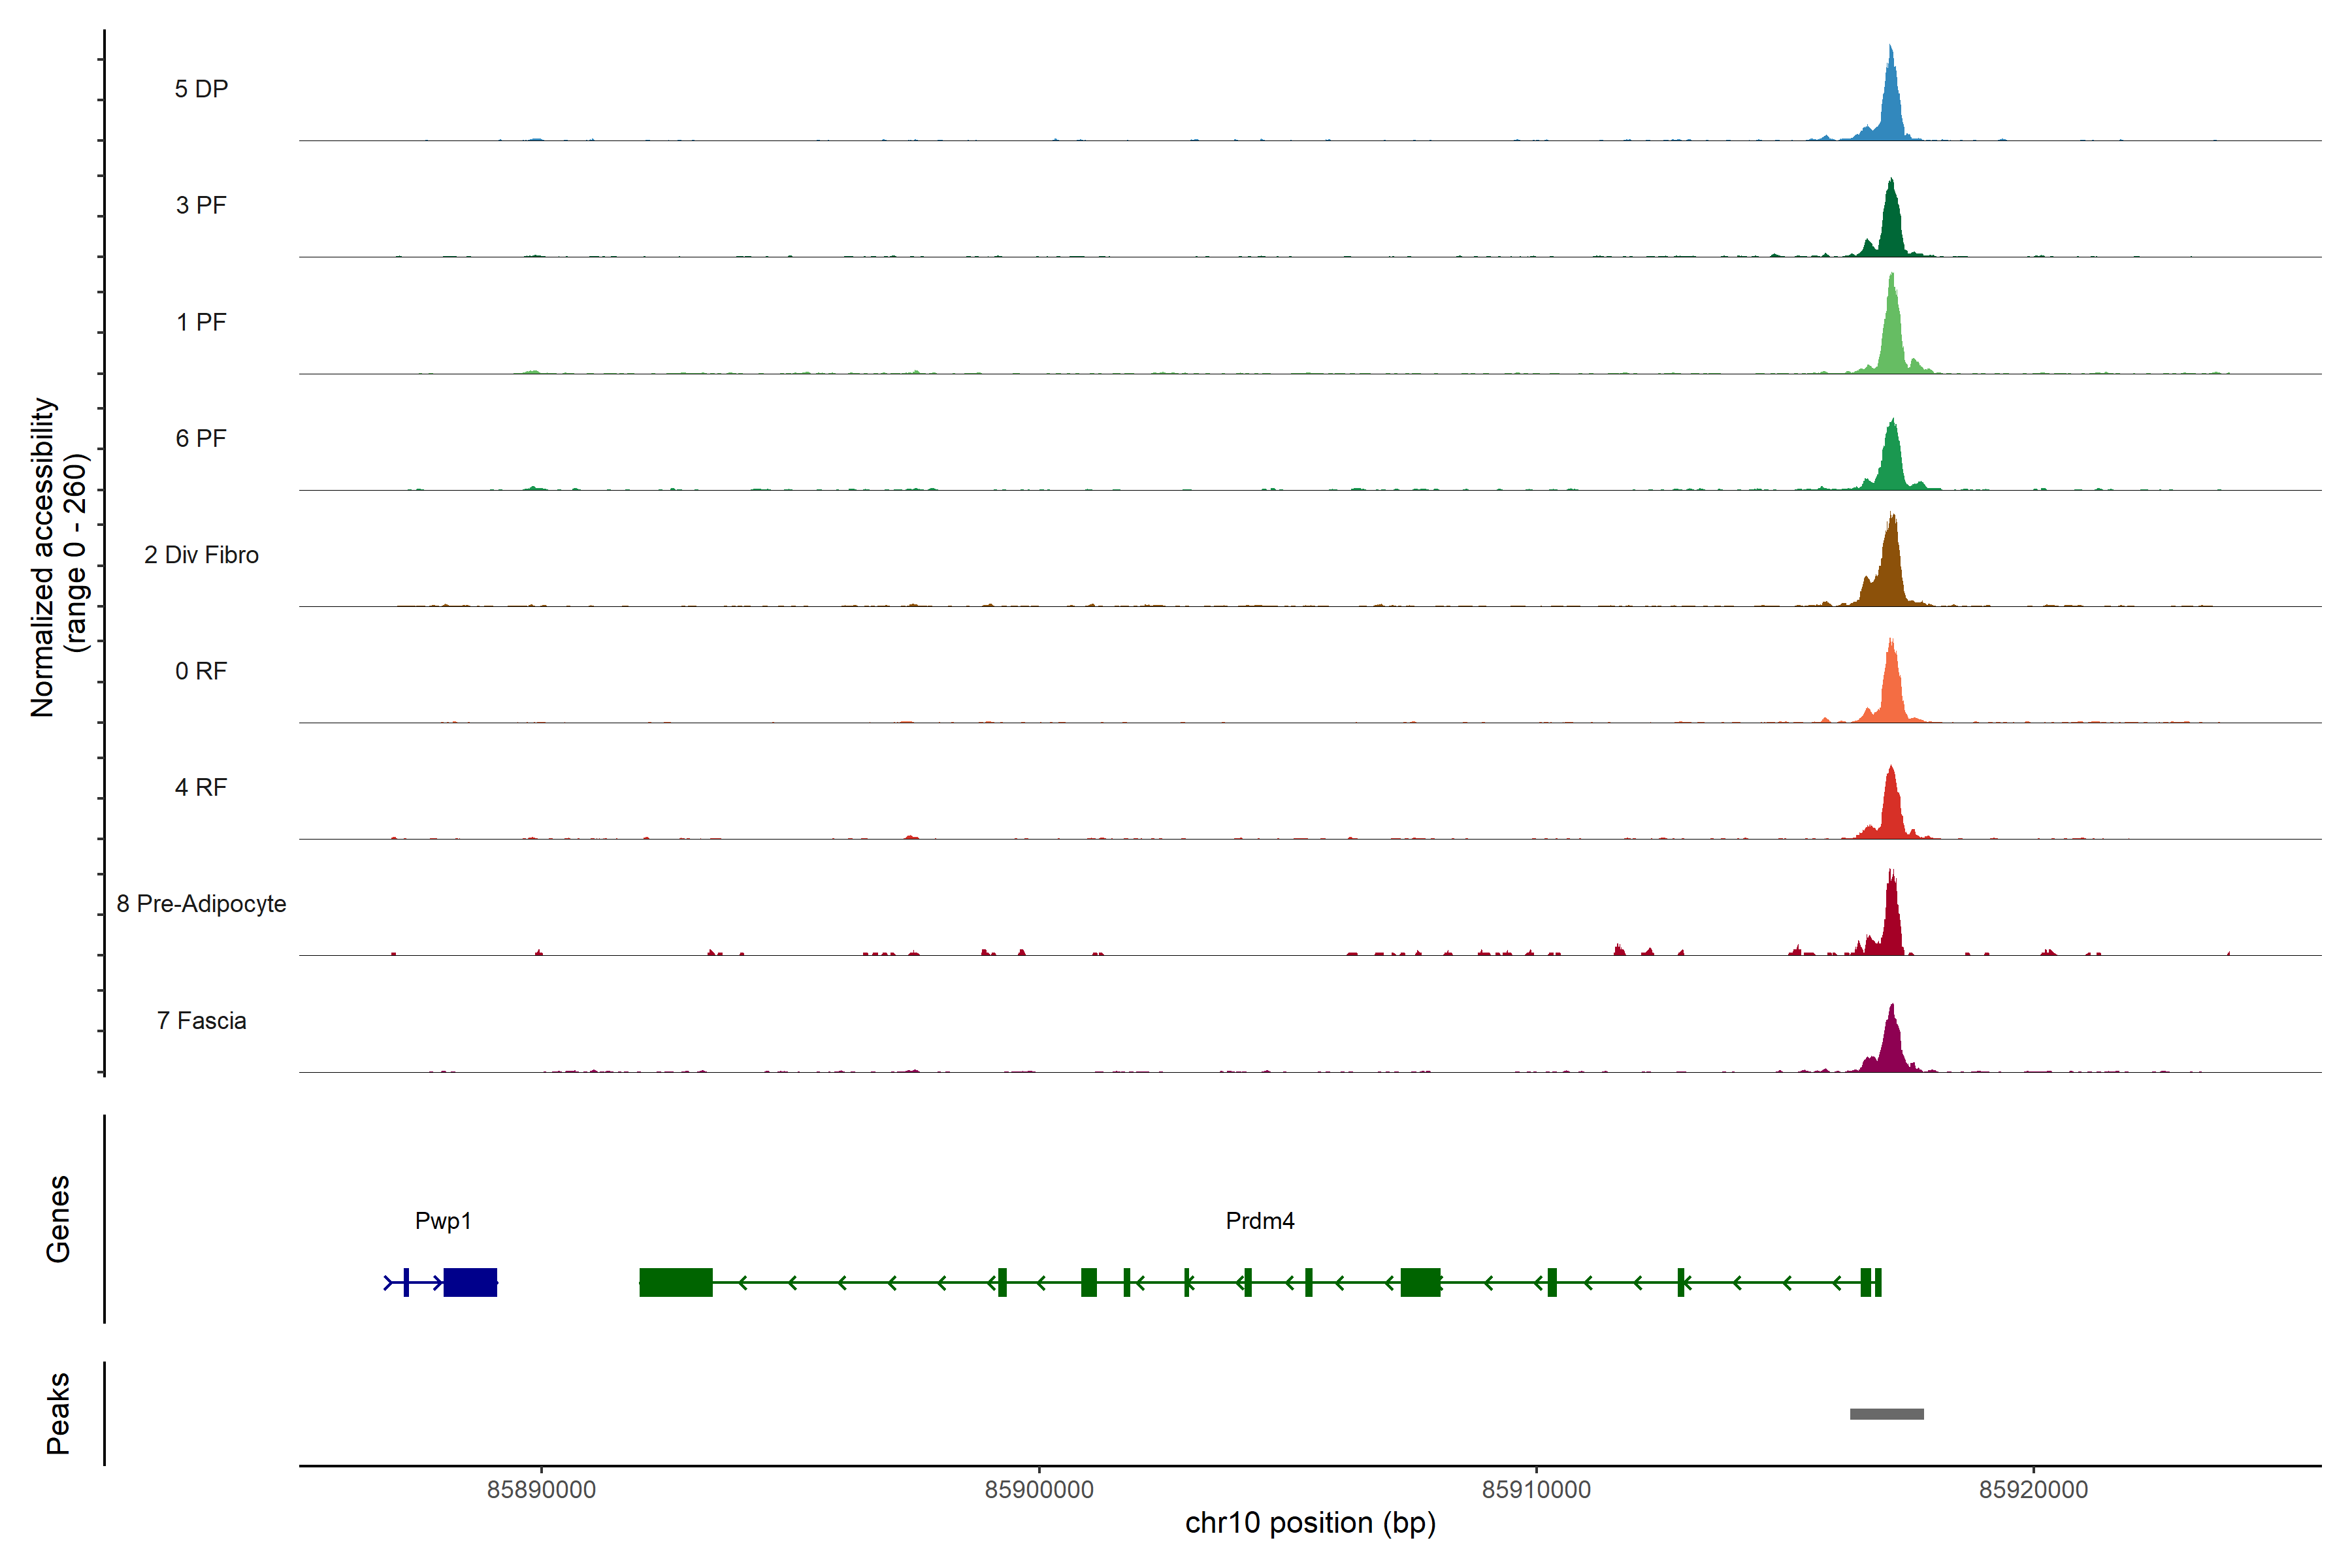
Task: Click the gray Peaks region bar
Action: point(1886,1414)
